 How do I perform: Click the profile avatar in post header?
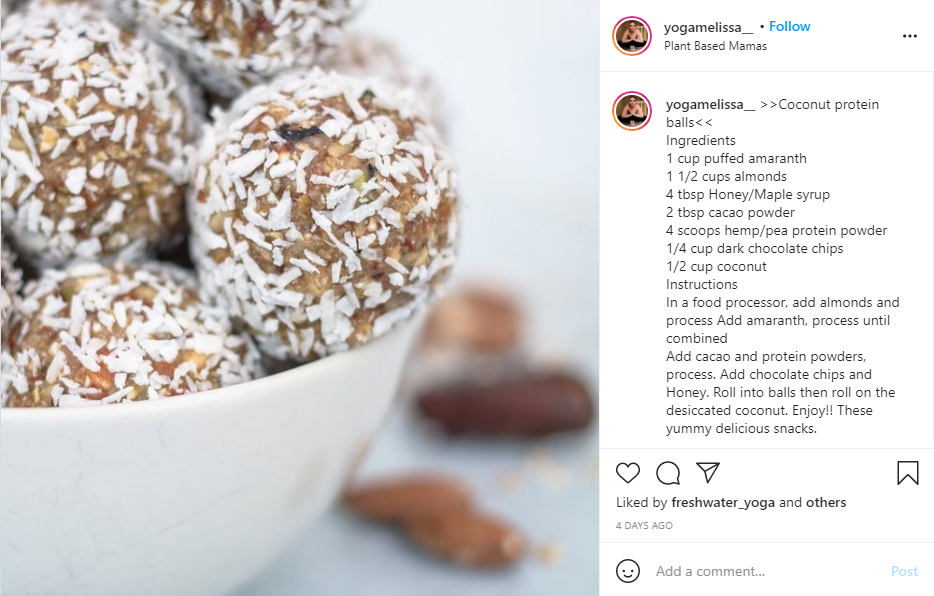[x=632, y=36]
